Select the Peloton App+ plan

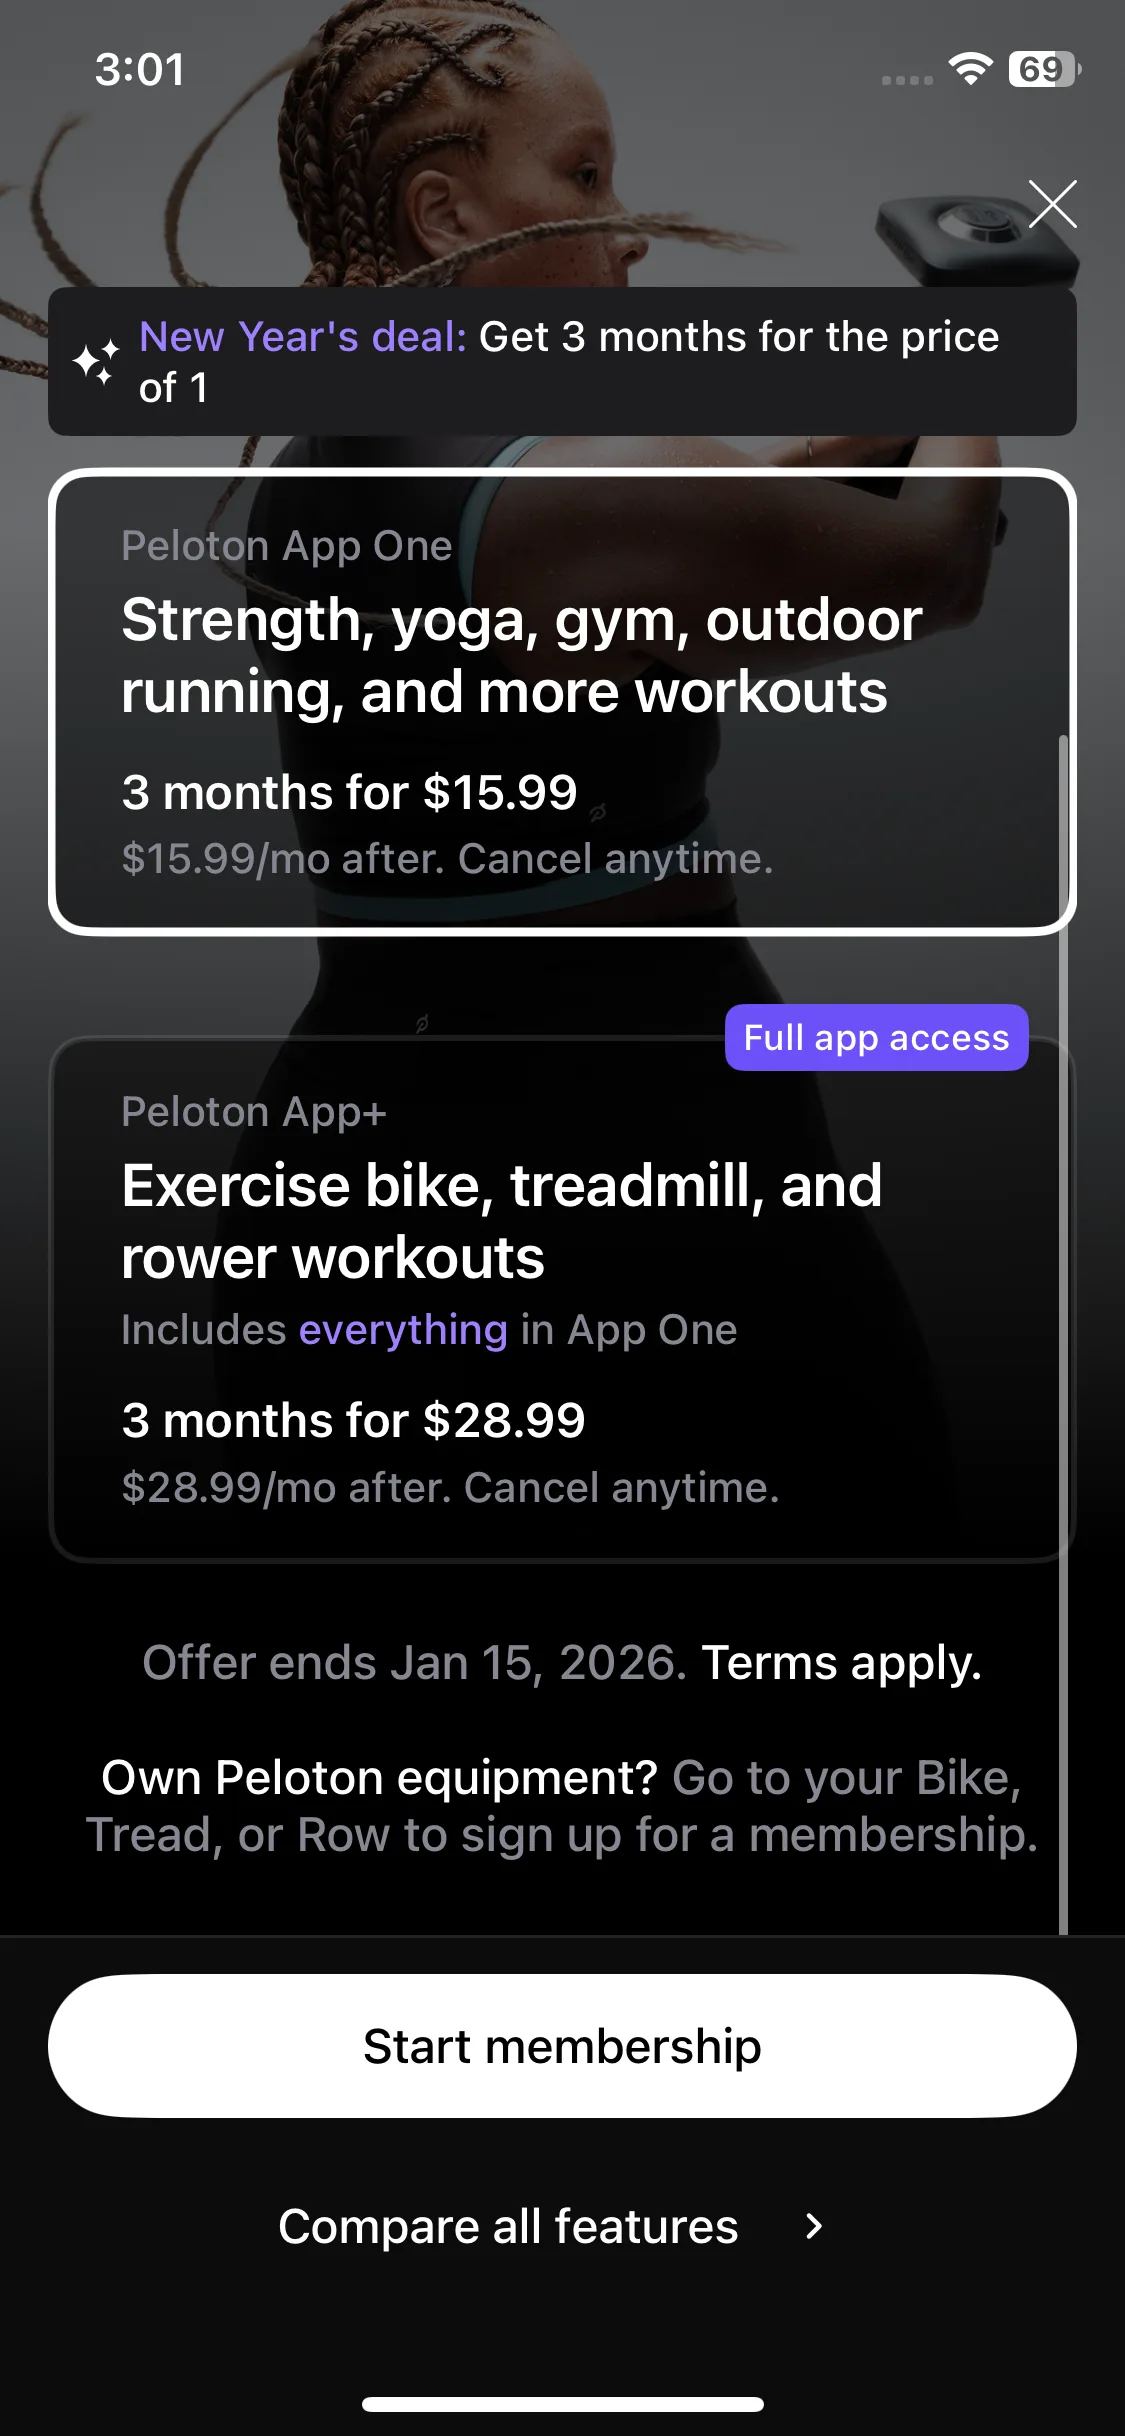[x=561, y=1300]
